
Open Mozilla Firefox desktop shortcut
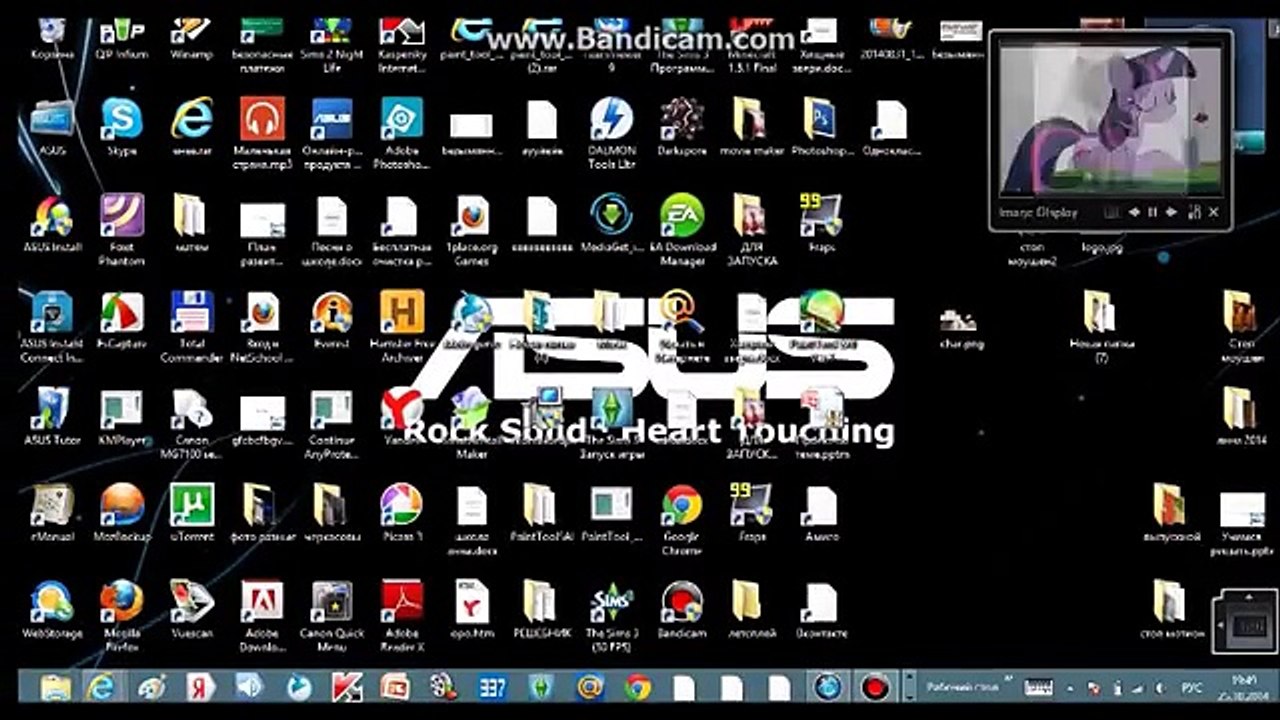[x=122, y=614]
